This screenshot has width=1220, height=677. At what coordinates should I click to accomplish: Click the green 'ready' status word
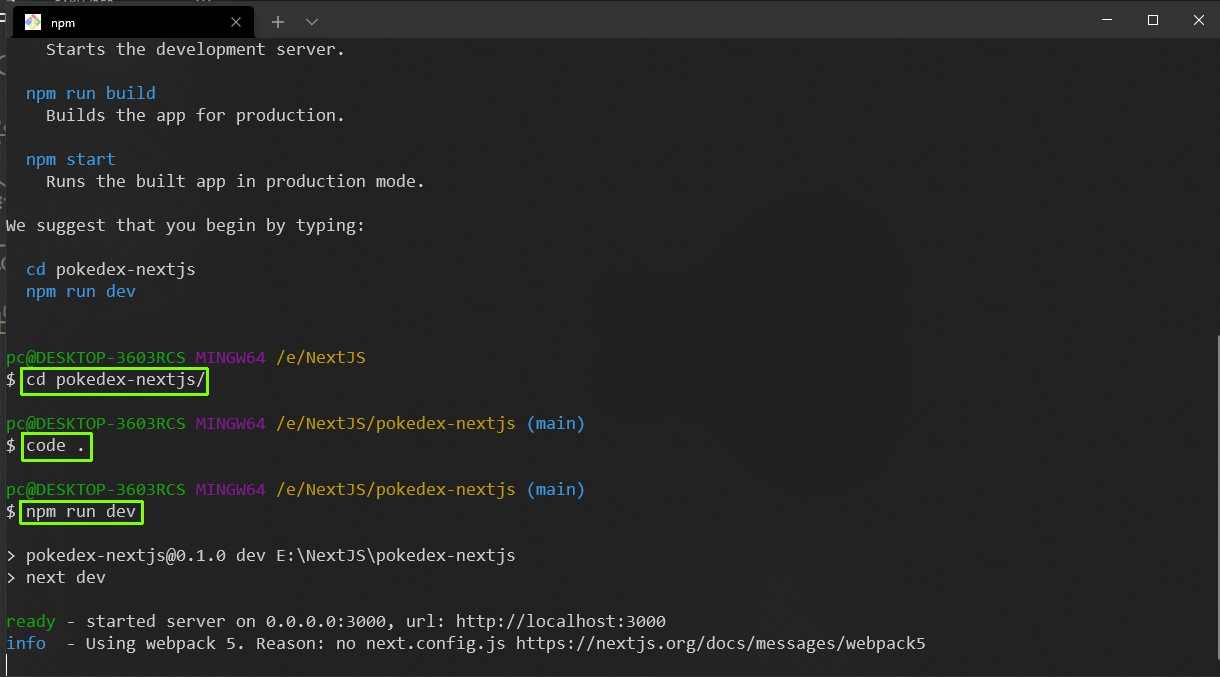pyautogui.click(x=30, y=621)
